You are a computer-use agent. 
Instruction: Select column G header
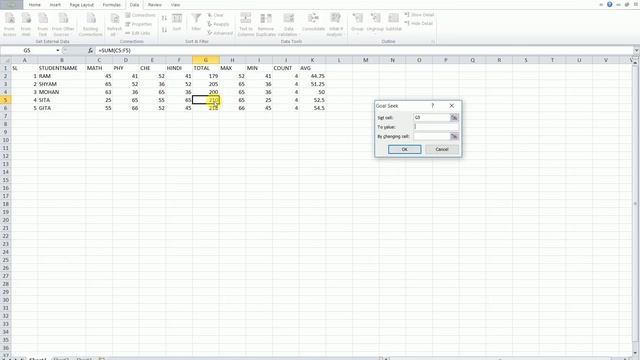[206, 60]
